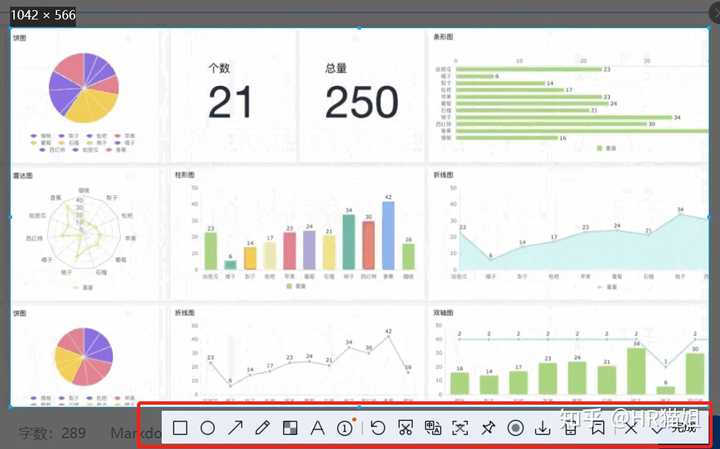720x449 pixels.
Task: Click the yellow slice of the top pie chart
Action: [93, 105]
